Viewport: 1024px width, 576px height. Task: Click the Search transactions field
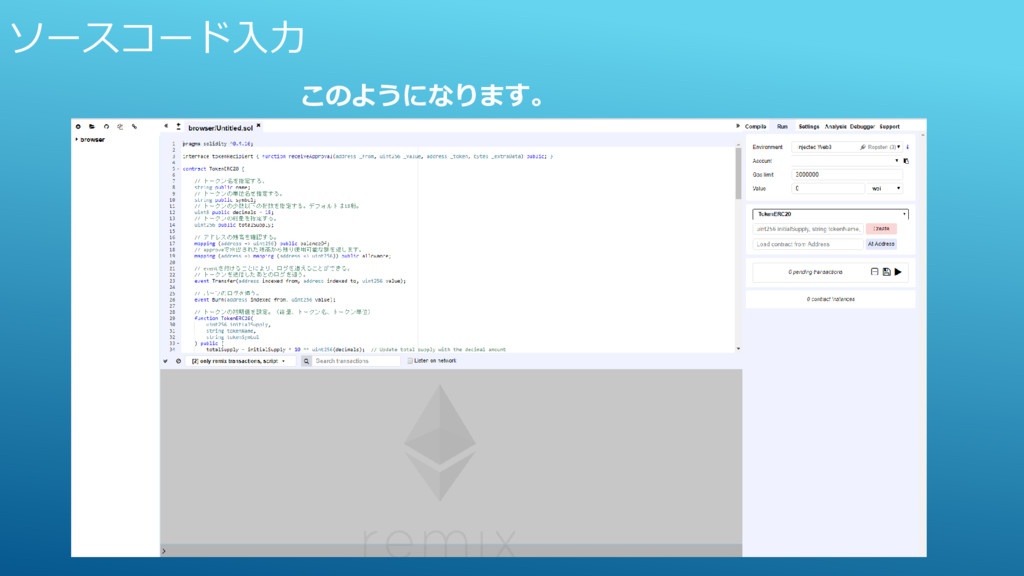[x=355, y=361]
